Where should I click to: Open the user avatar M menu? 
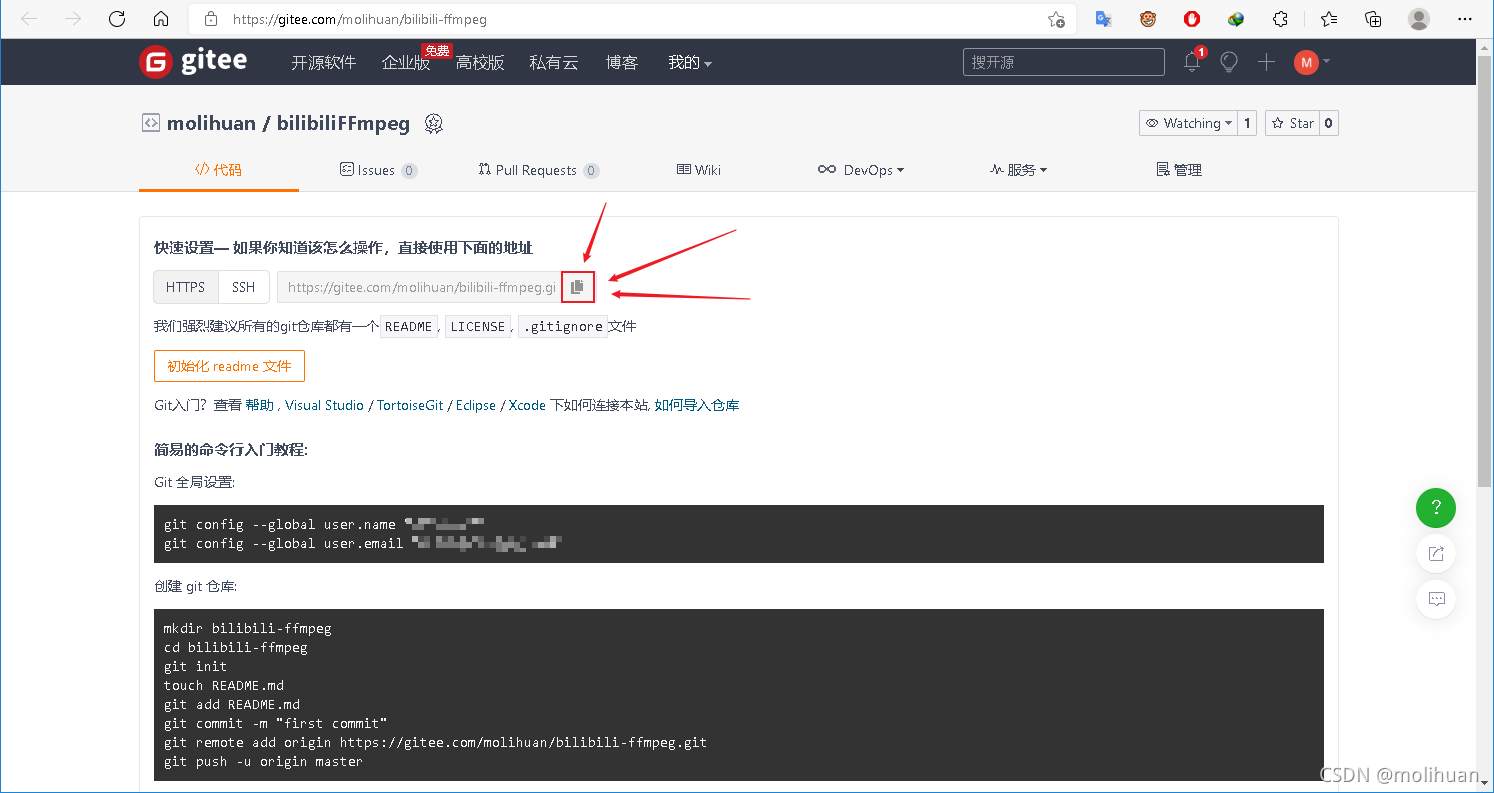1306,62
